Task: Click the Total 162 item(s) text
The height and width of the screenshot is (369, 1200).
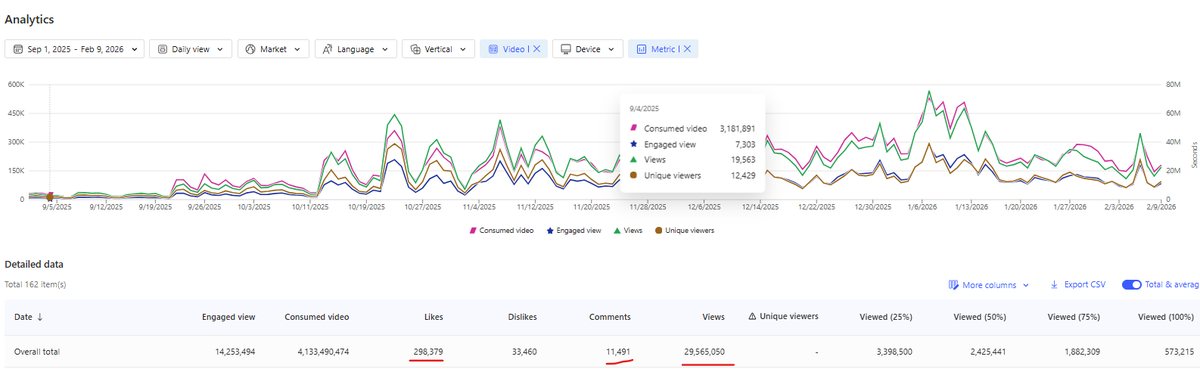Action: [x=35, y=284]
